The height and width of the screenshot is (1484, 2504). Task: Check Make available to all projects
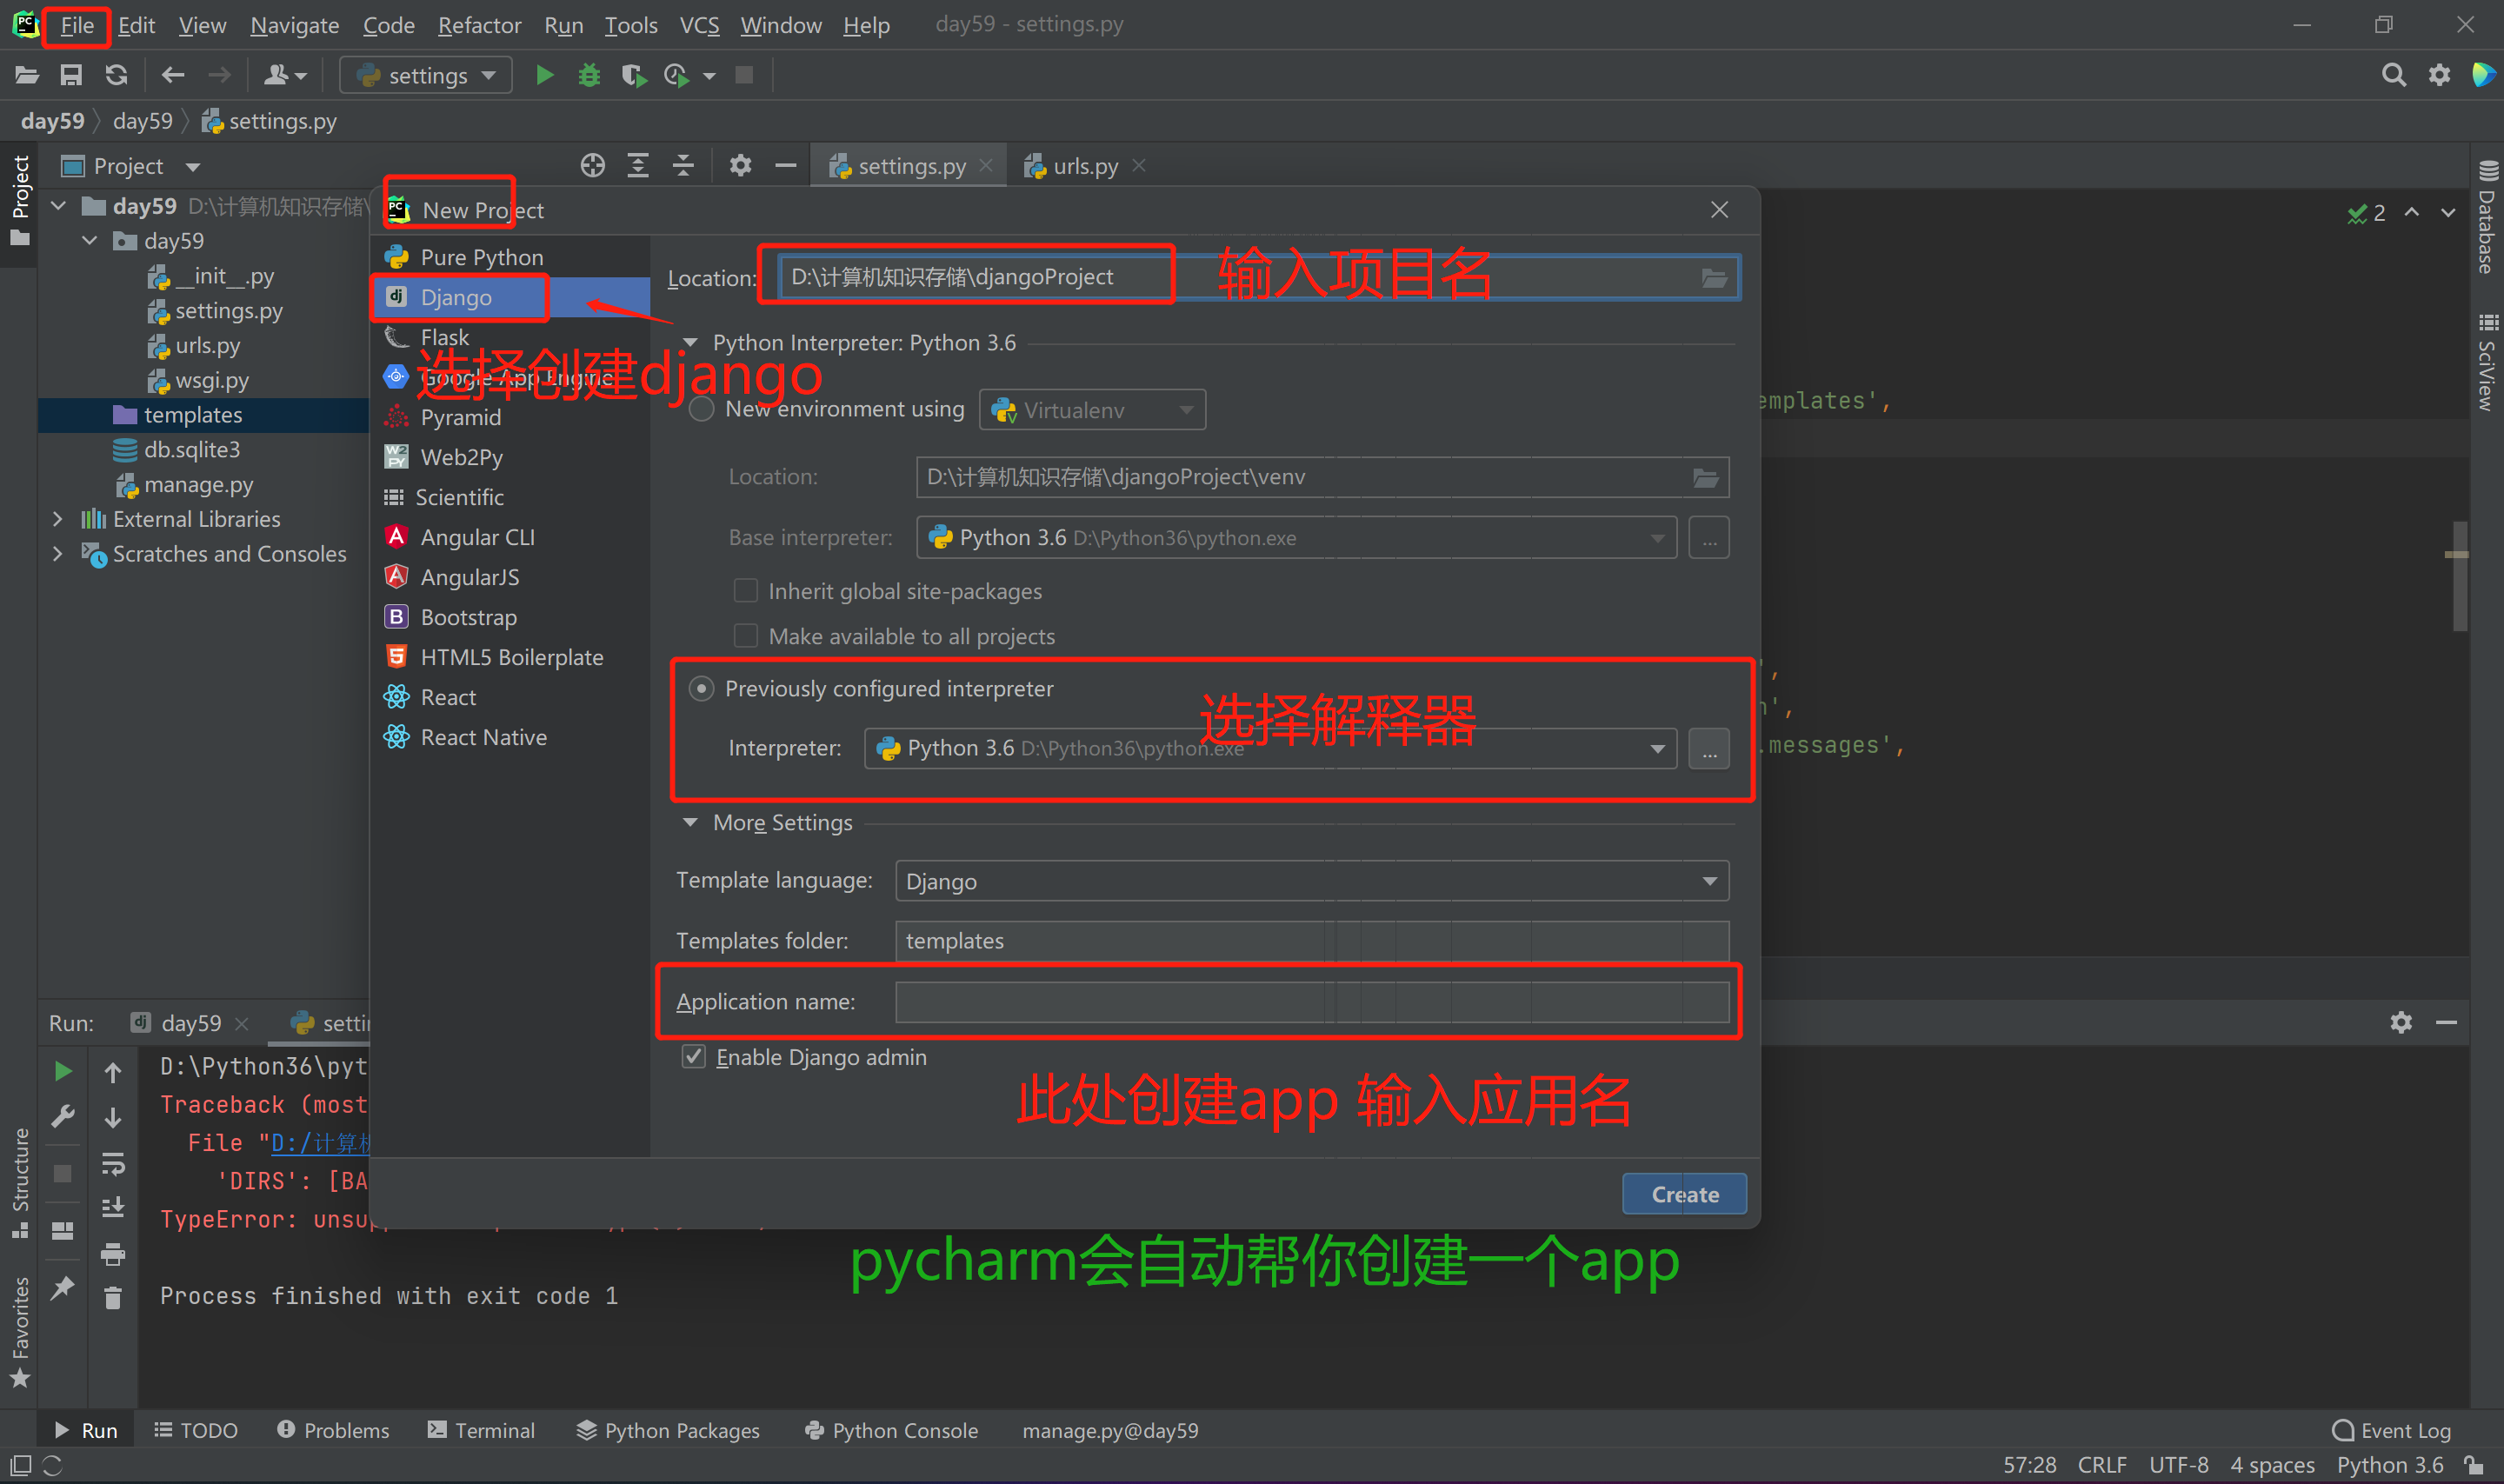coord(746,636)
